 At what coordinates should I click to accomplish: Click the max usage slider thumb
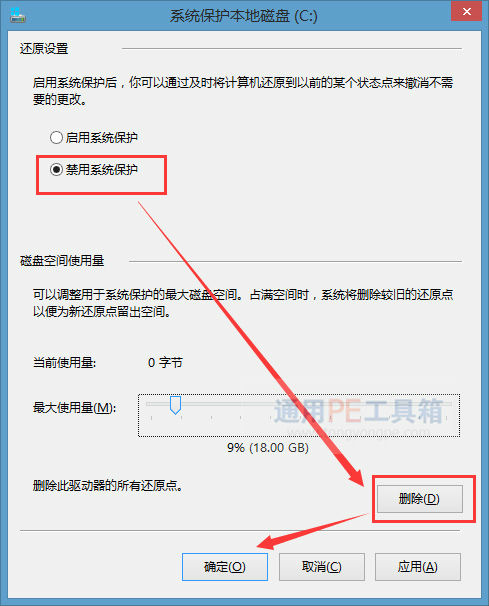(175, 405)
